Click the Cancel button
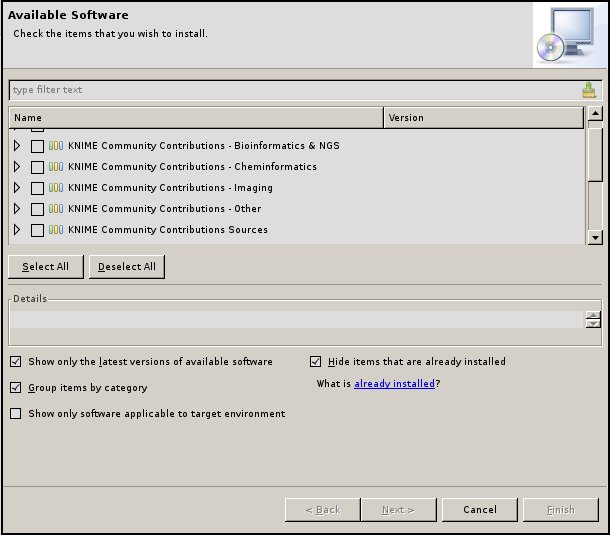The width and height of the screenshot is (610, 535). [480, 510]
